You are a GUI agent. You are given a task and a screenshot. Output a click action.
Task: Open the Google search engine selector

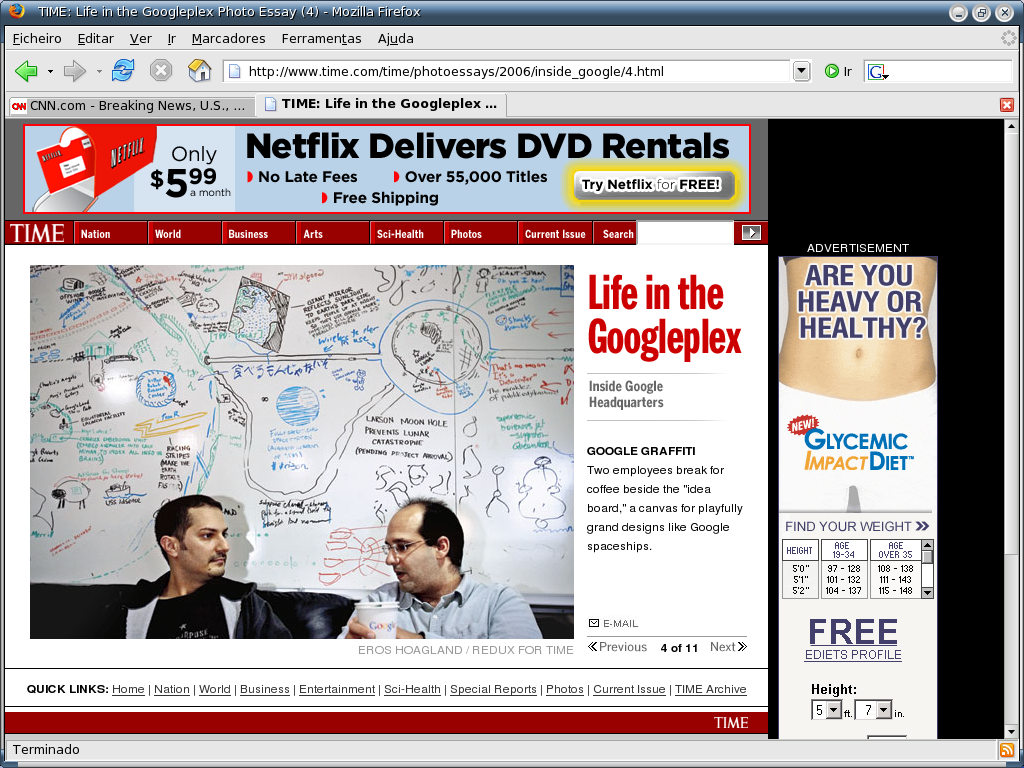877,71
